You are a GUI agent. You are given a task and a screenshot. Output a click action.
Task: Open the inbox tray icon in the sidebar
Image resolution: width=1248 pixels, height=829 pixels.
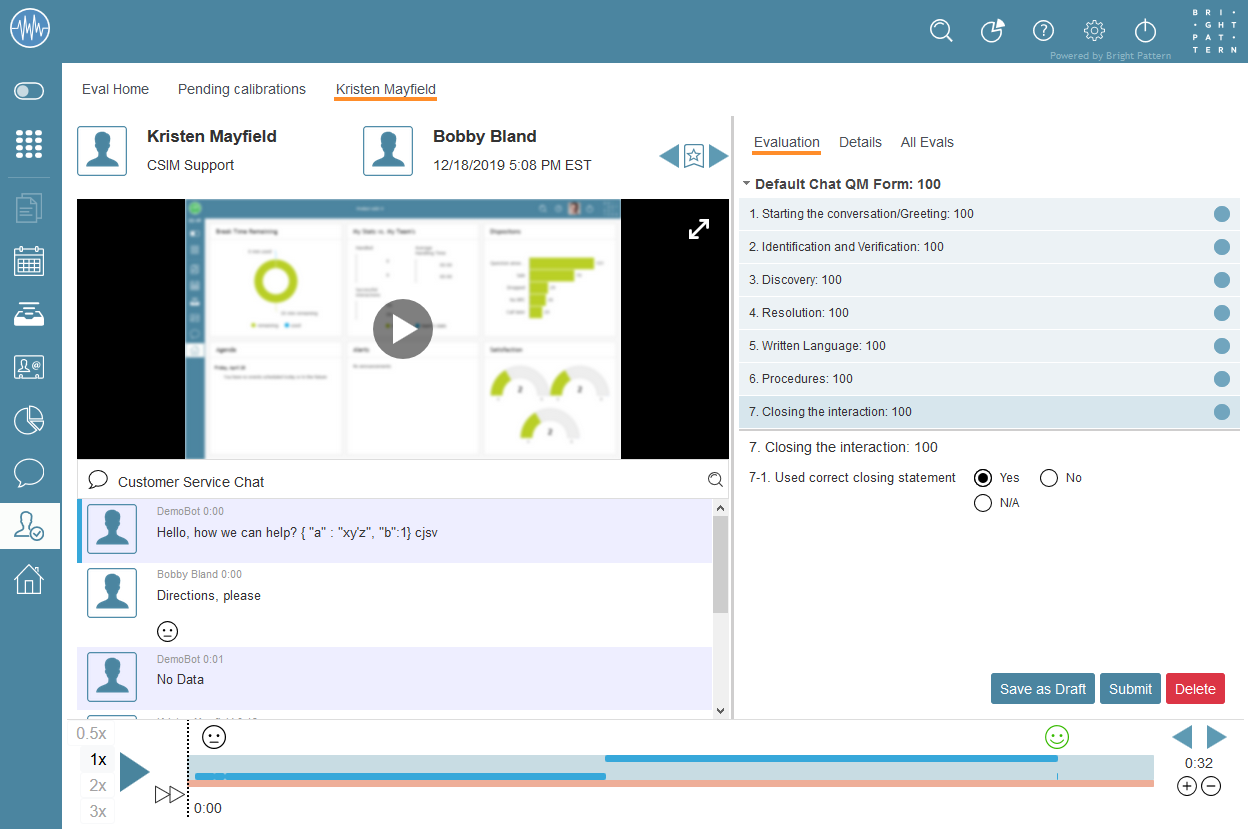(30, 314)
